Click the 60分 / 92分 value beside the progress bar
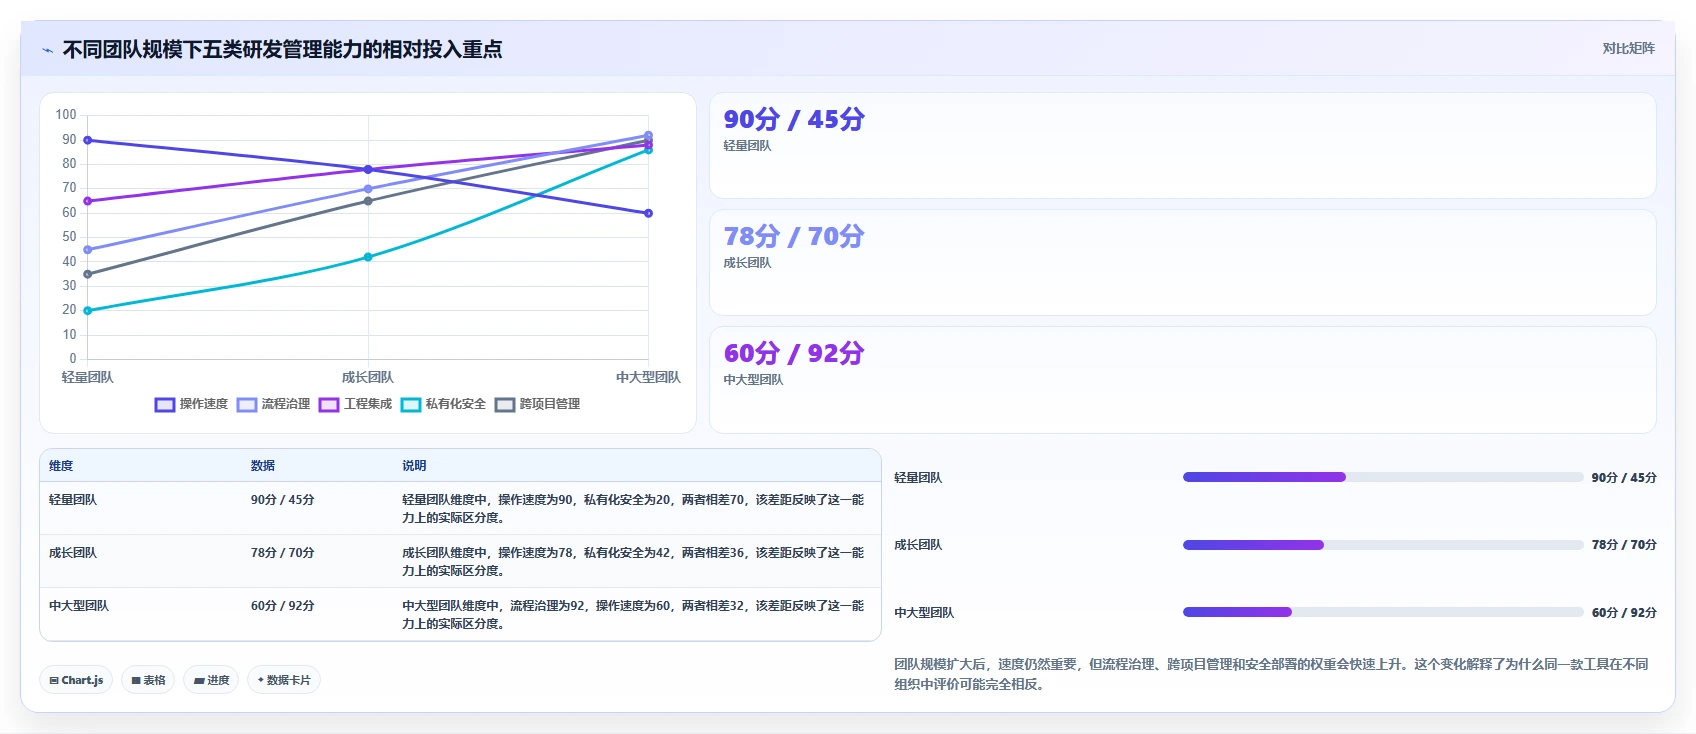The height and width of the screenshot is (734, 1696). pos(1624,613)
